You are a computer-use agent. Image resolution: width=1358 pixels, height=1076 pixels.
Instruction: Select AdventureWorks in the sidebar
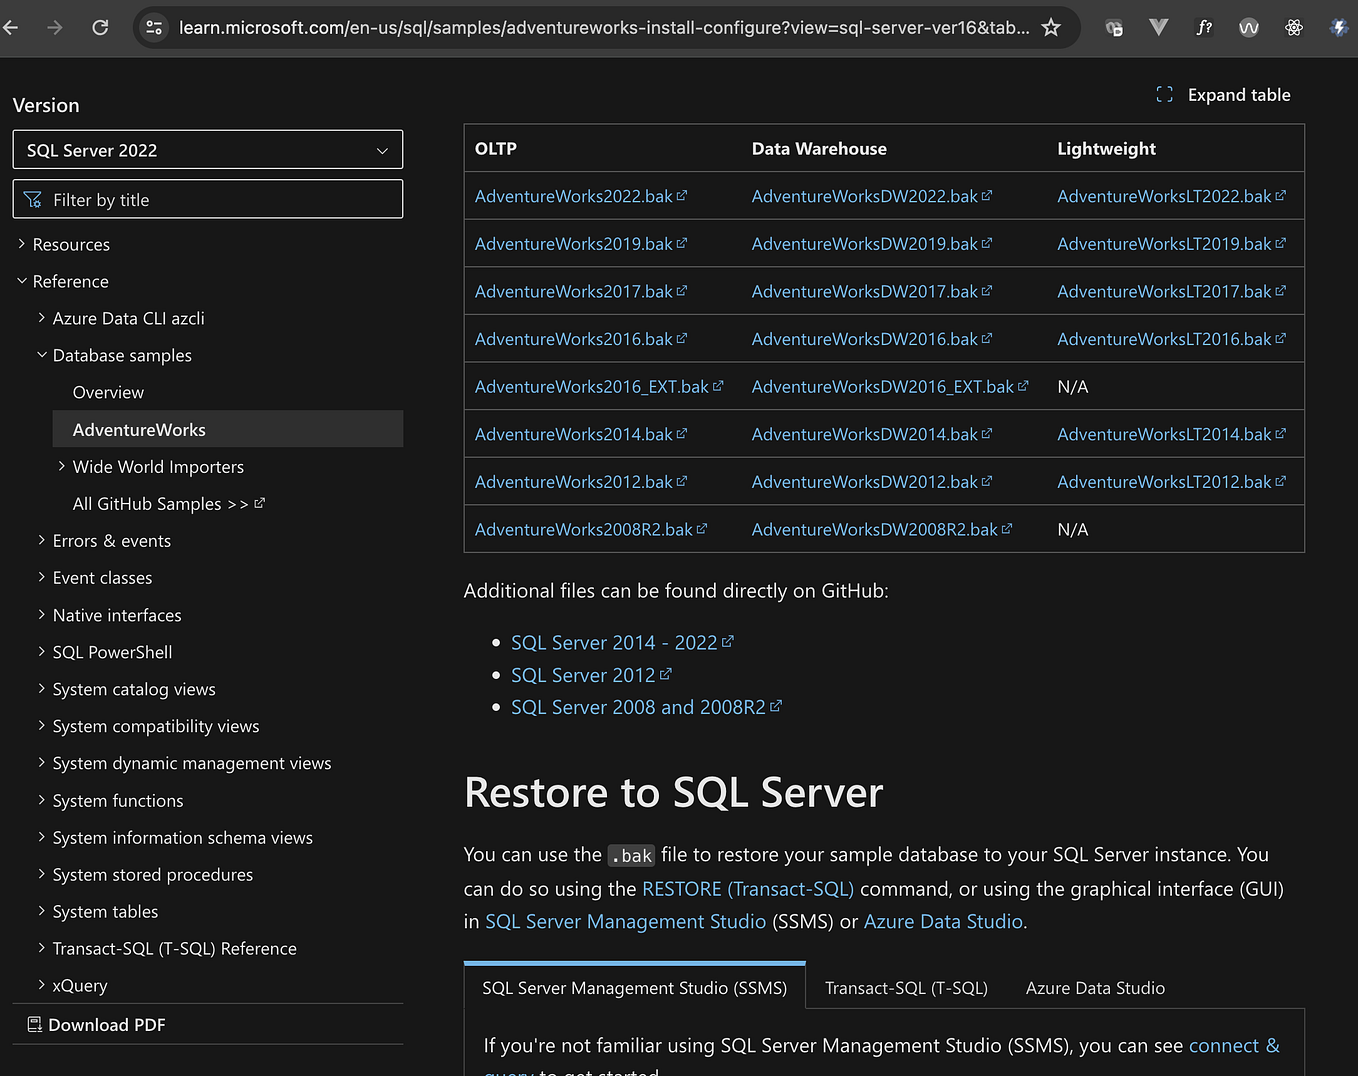point(228,429)
